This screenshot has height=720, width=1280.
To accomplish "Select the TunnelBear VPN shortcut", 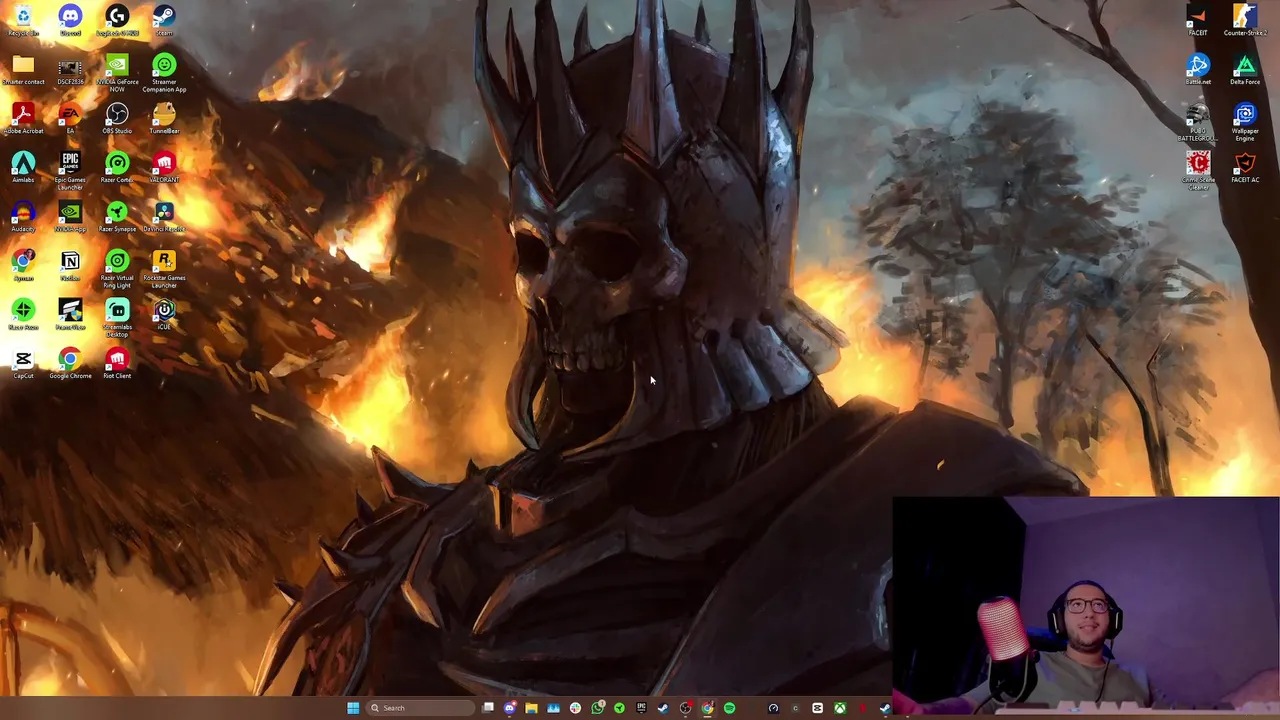I will tap(164, 120).
